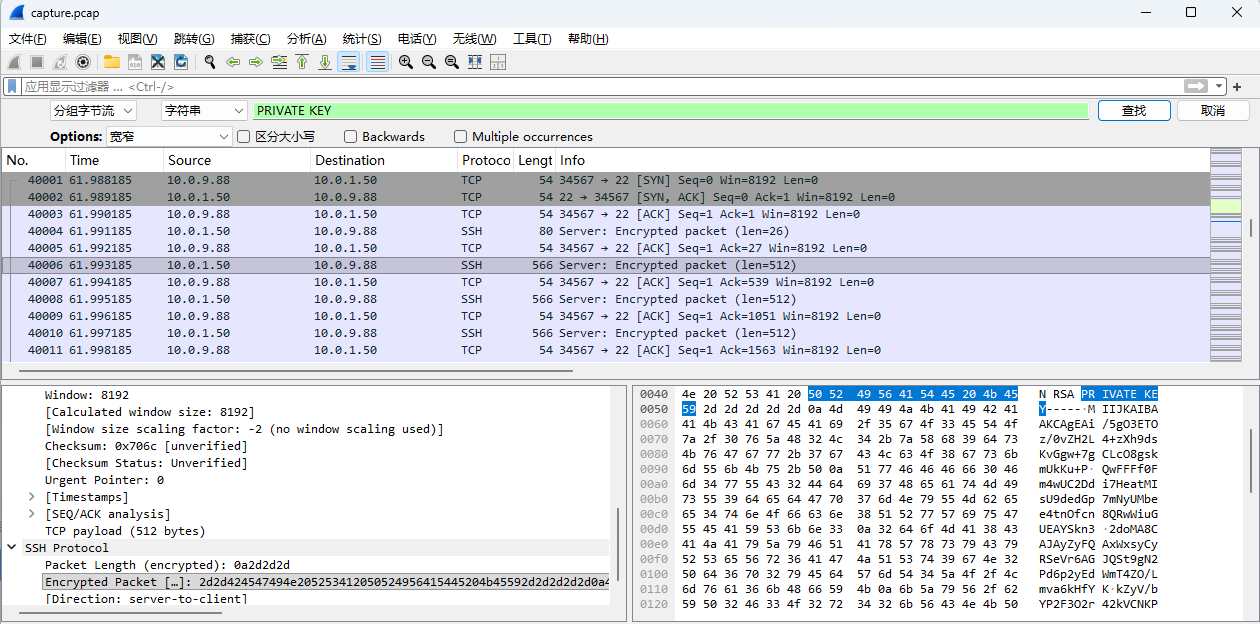Image resolution: width=1260 pixels, height=624 pixels.
Task: Click the 取消 button
Action: (1212, 111)
